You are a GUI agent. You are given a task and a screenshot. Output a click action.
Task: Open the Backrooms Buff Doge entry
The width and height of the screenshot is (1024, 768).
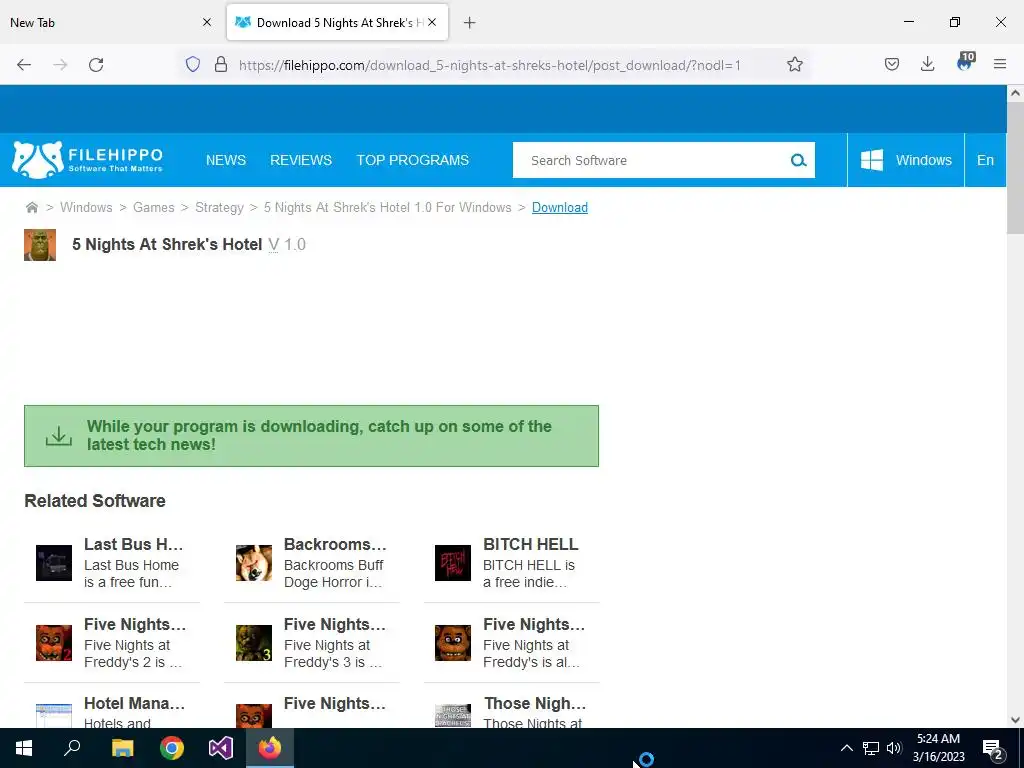coord(335,544)
